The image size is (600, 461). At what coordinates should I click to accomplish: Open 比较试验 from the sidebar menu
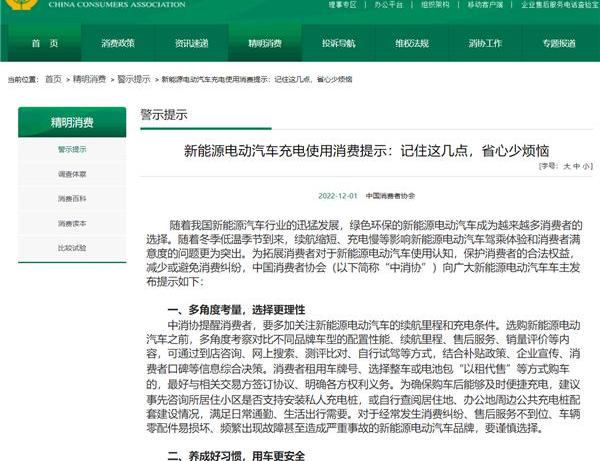pos(72,247)
